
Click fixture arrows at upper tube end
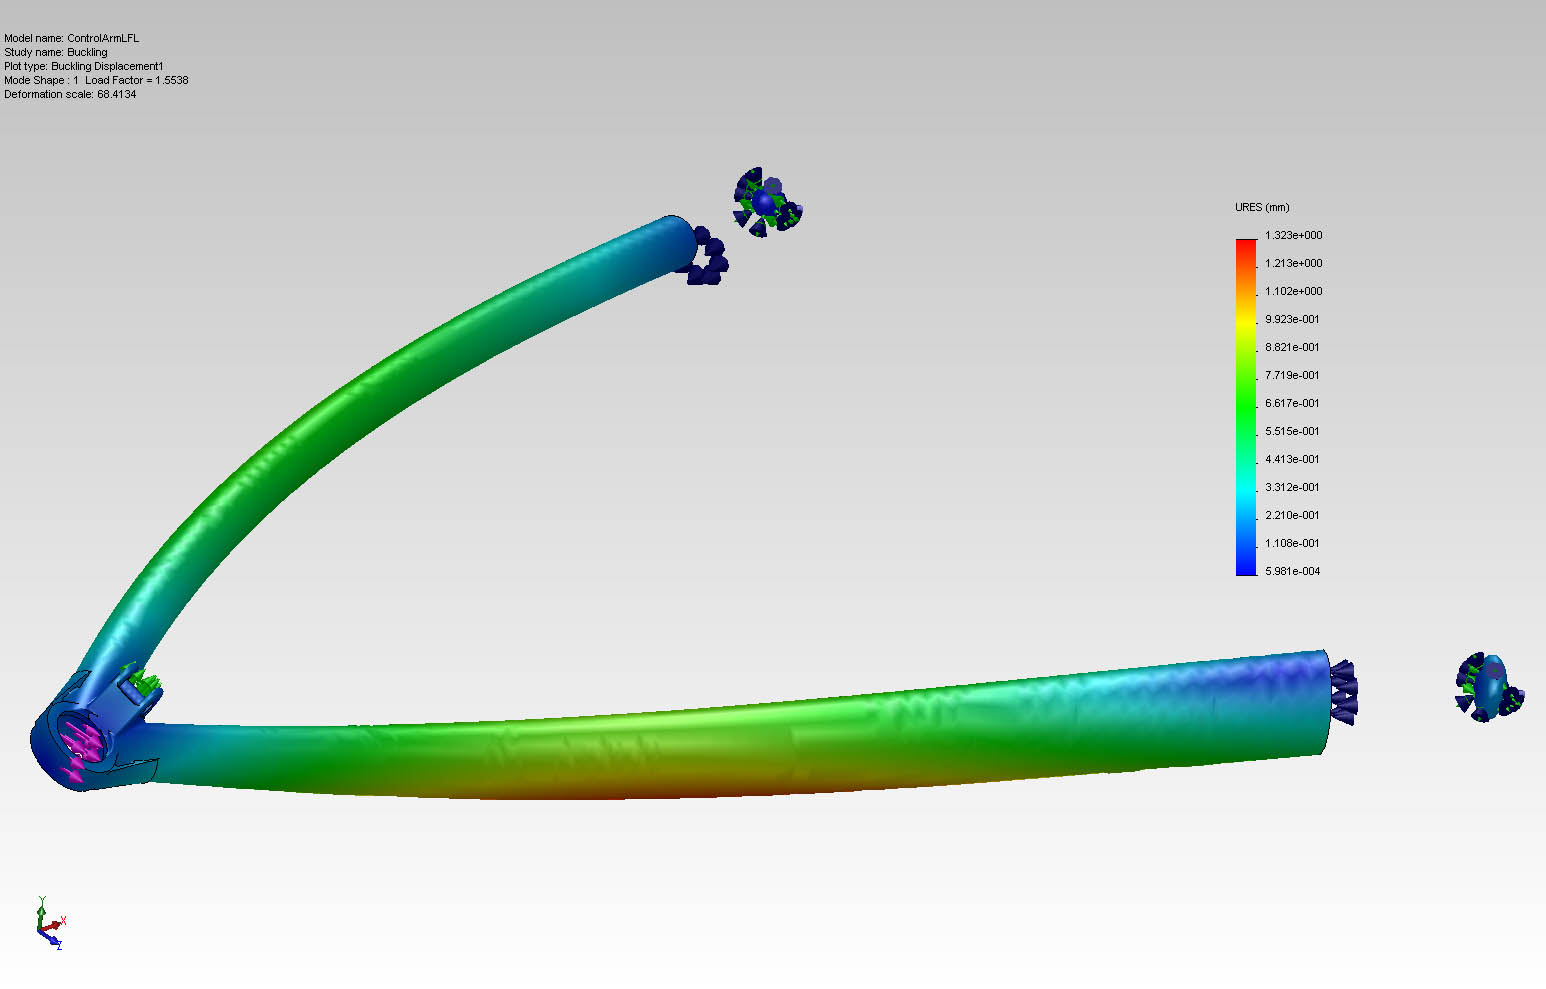pyautogui.click(x=707, y=260)
